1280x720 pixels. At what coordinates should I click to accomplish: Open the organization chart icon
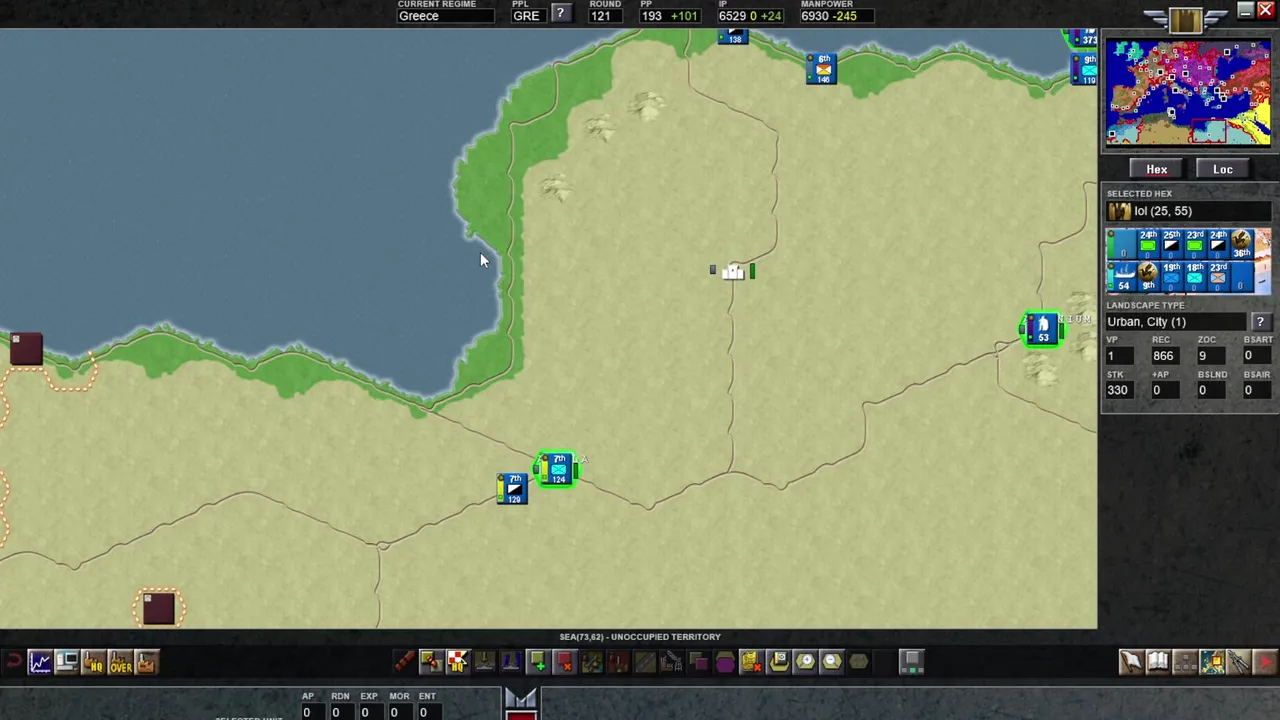[1185, 662]
